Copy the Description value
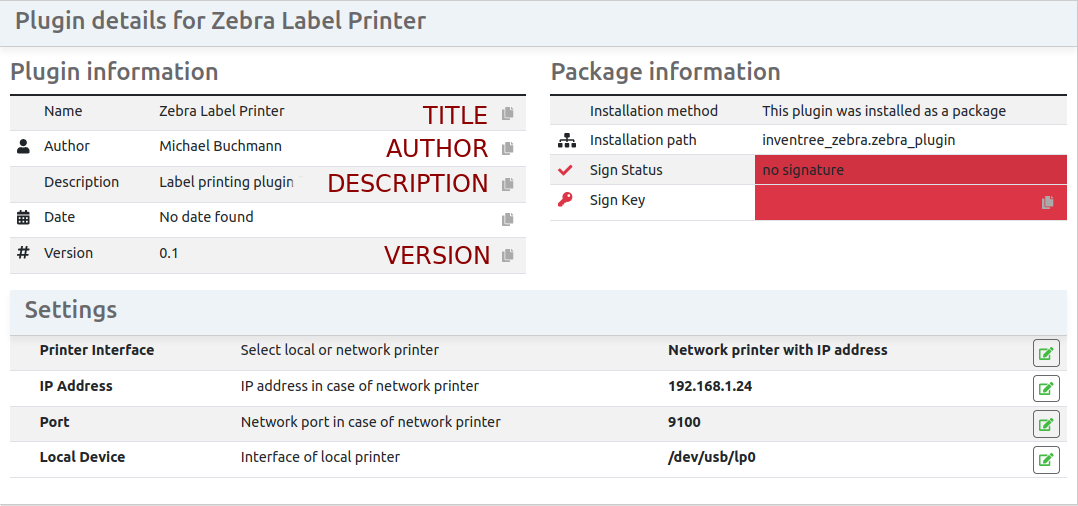Screen dimensions: 1078x506 (507, 184)
